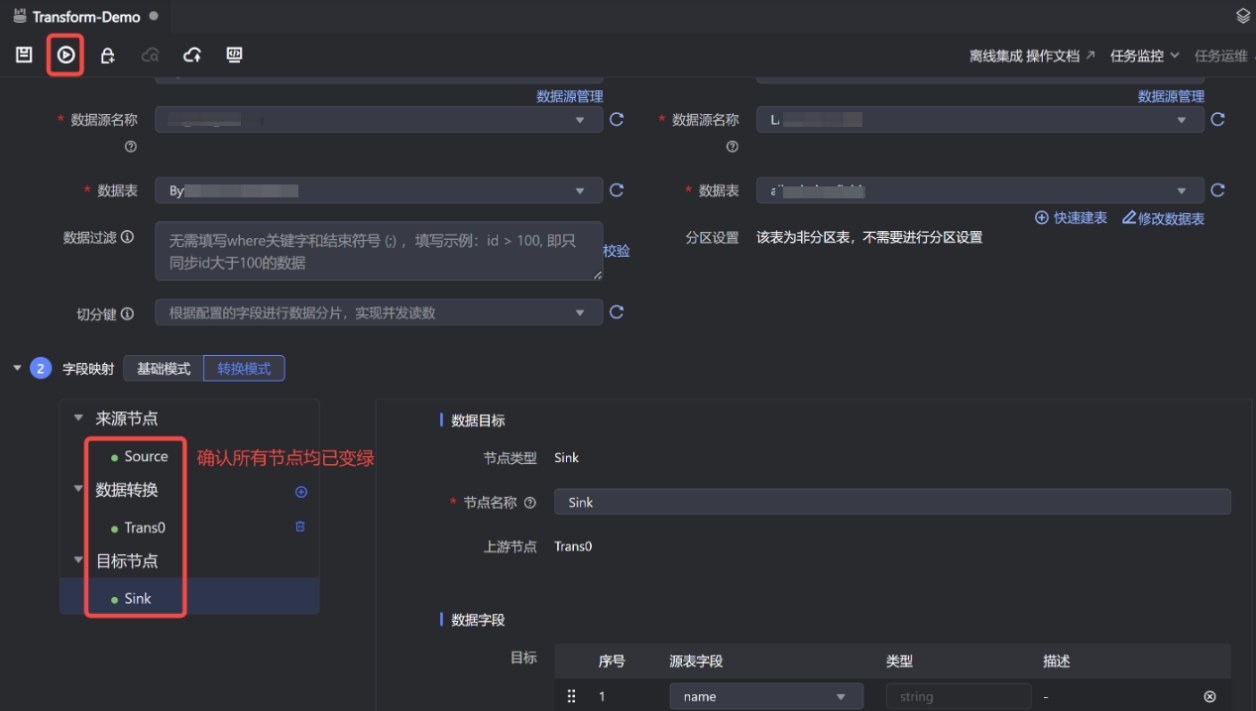The image size is (1256, 711).
Task: Publish via the cloud upload icon
Action: point(192,55)
